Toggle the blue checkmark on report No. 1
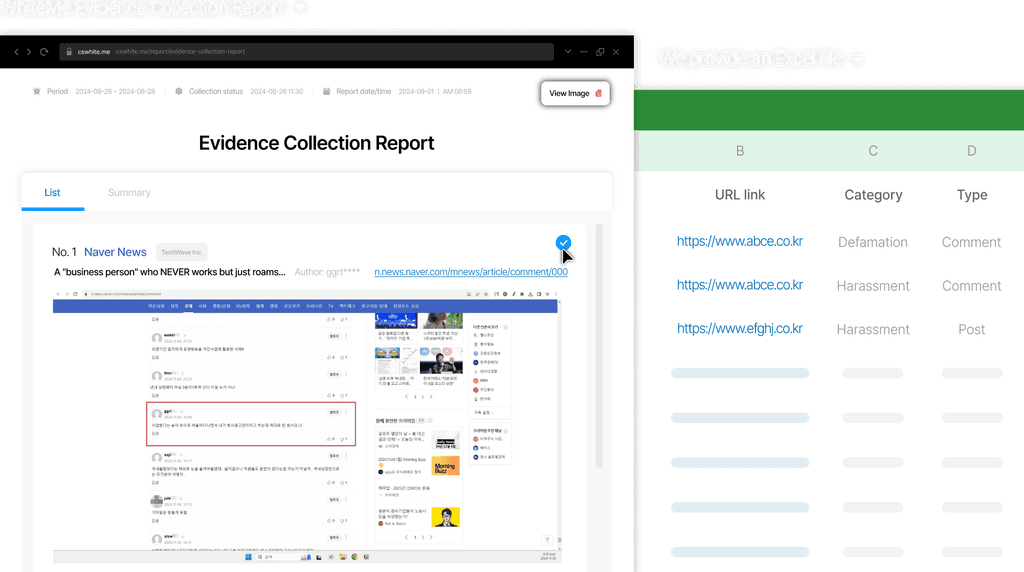The width and height of the screenshot is (1024, 572). tap(563, 243)
